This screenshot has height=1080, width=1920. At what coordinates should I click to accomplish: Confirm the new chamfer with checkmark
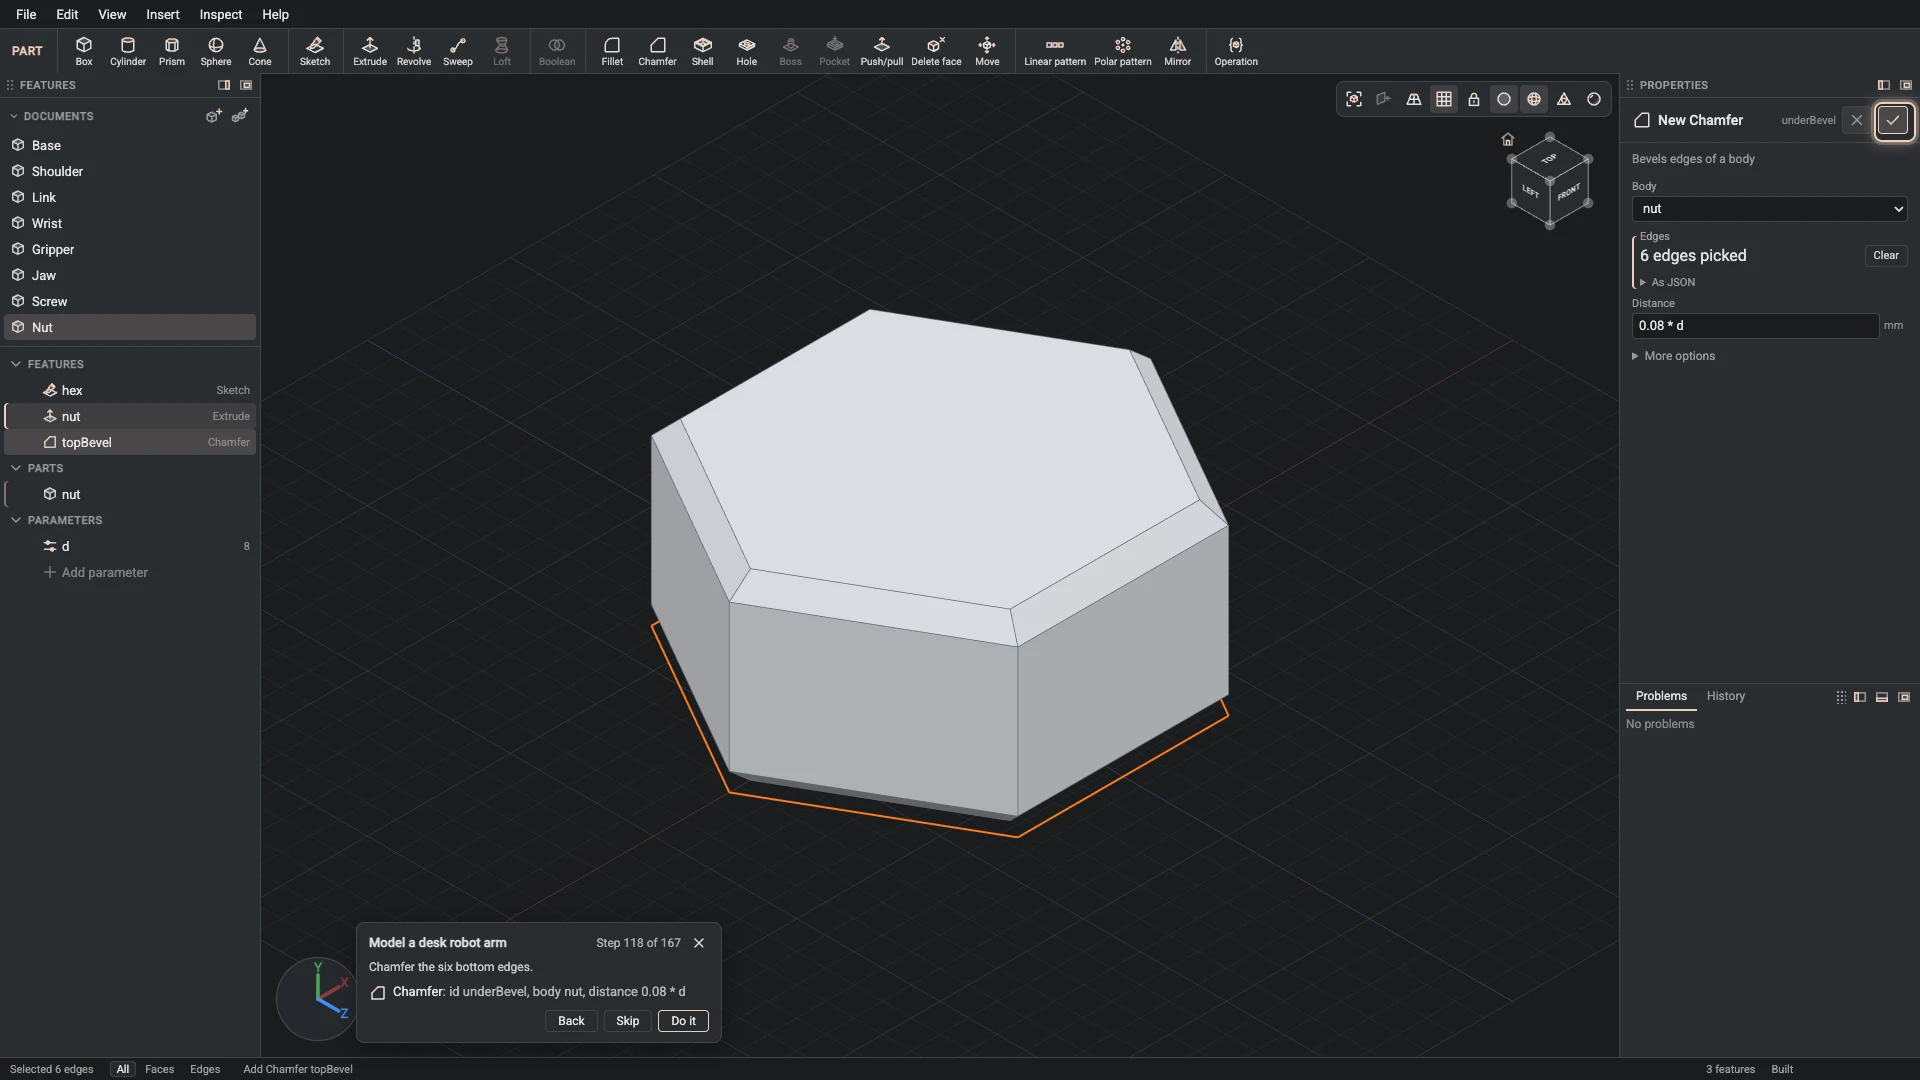click(x=1893, y=120)
